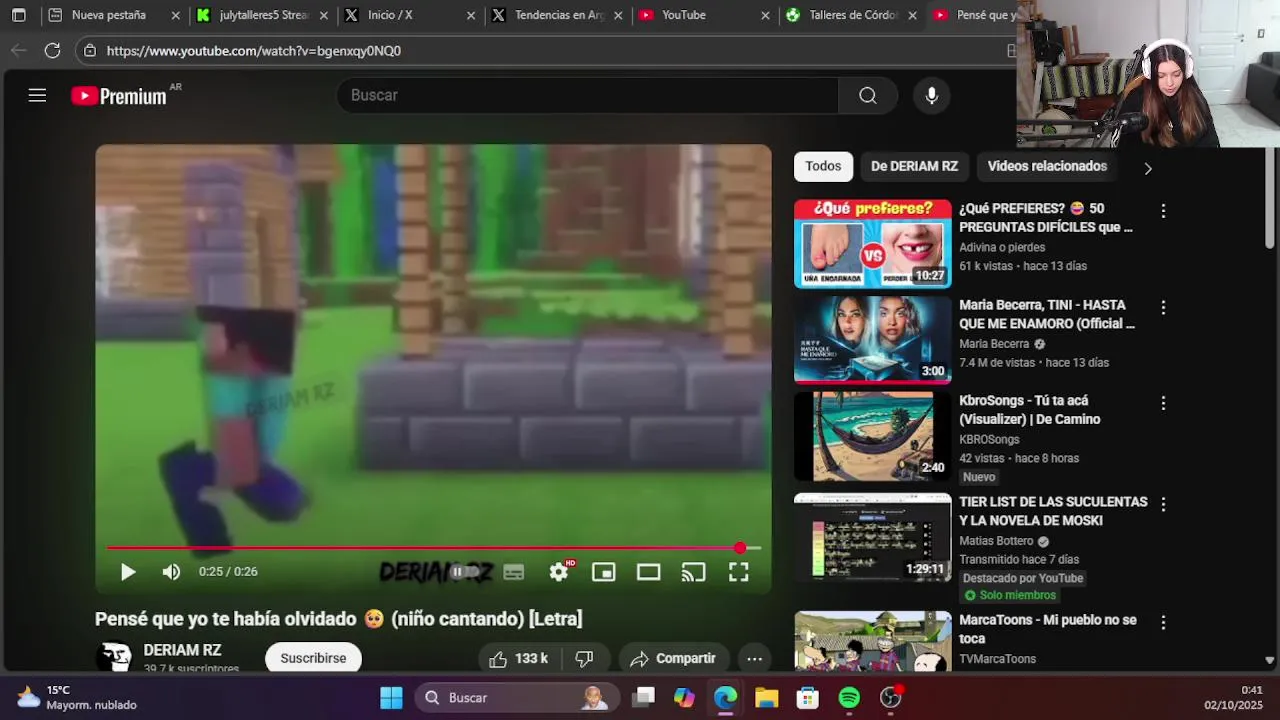The height and width of the screenshot is (720, 1280).
Task: Mute the video volume
Action: click(171, 571)
